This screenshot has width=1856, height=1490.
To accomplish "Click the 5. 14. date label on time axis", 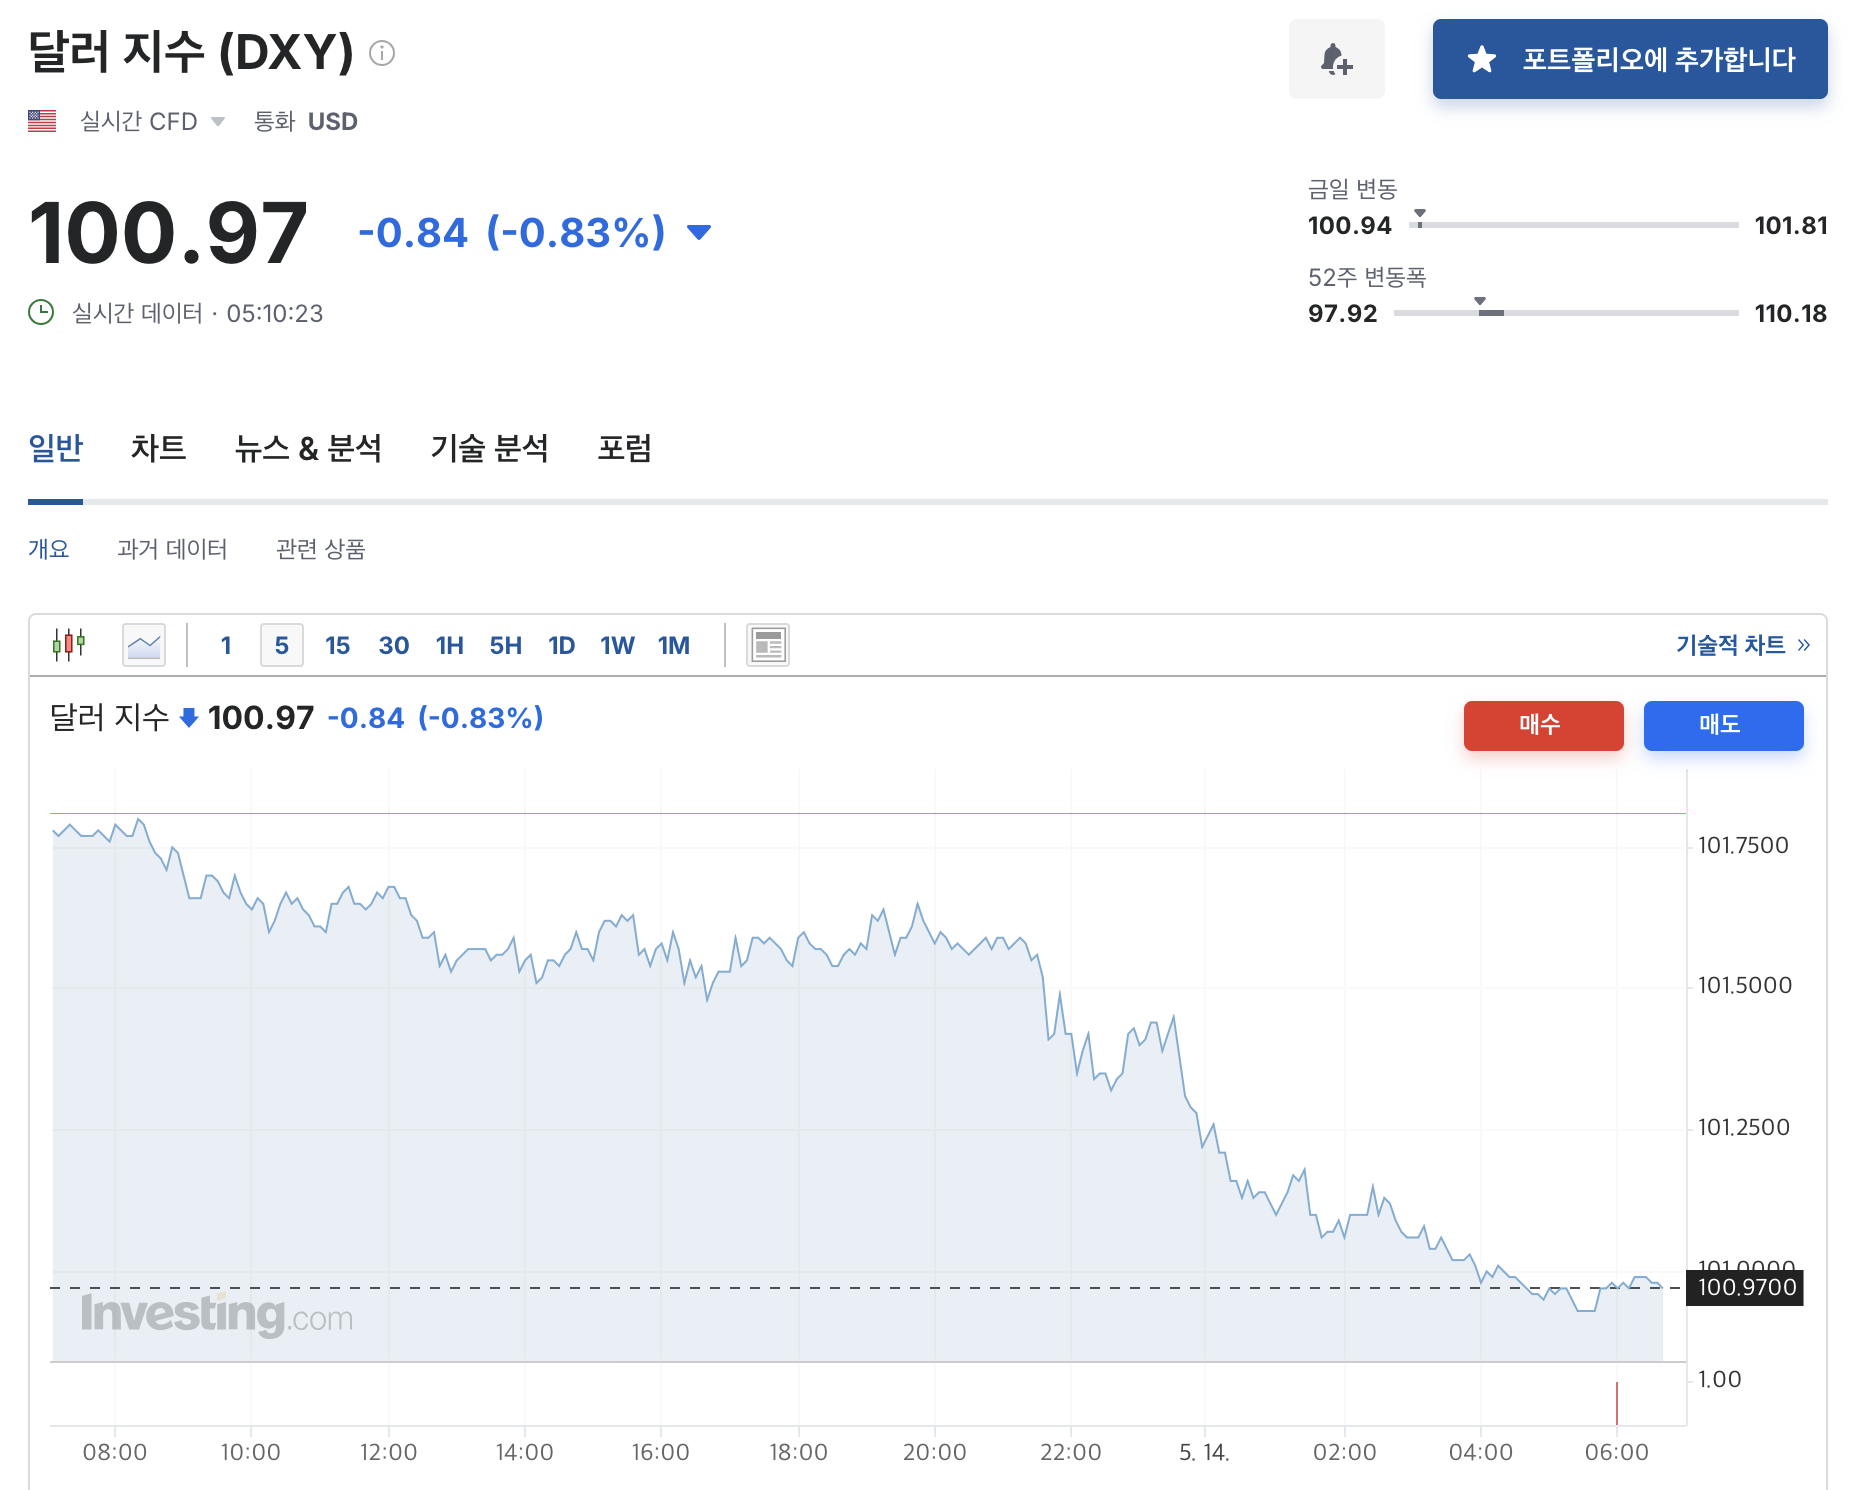I will (1204, 1452).
